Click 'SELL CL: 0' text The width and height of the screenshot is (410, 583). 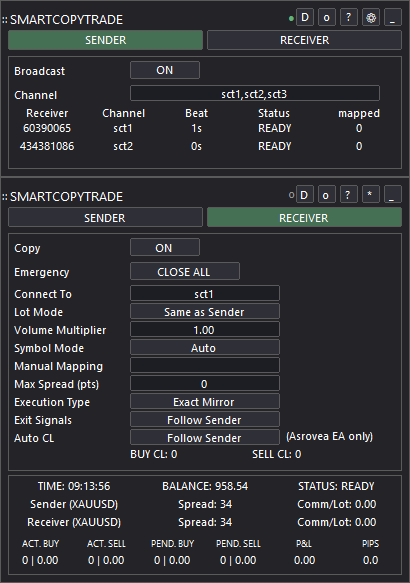point(277,454)
